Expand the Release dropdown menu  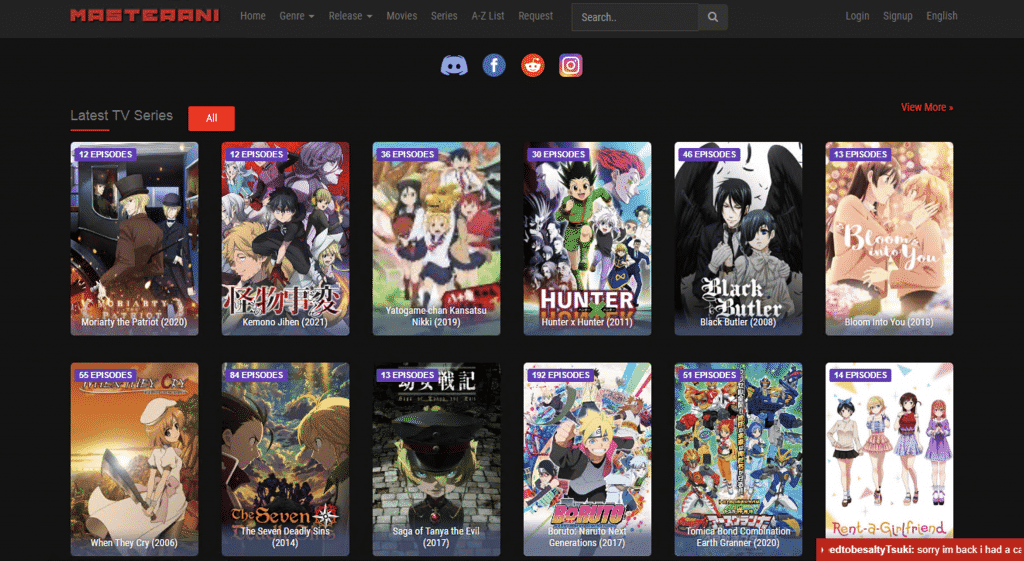point(350,16)
